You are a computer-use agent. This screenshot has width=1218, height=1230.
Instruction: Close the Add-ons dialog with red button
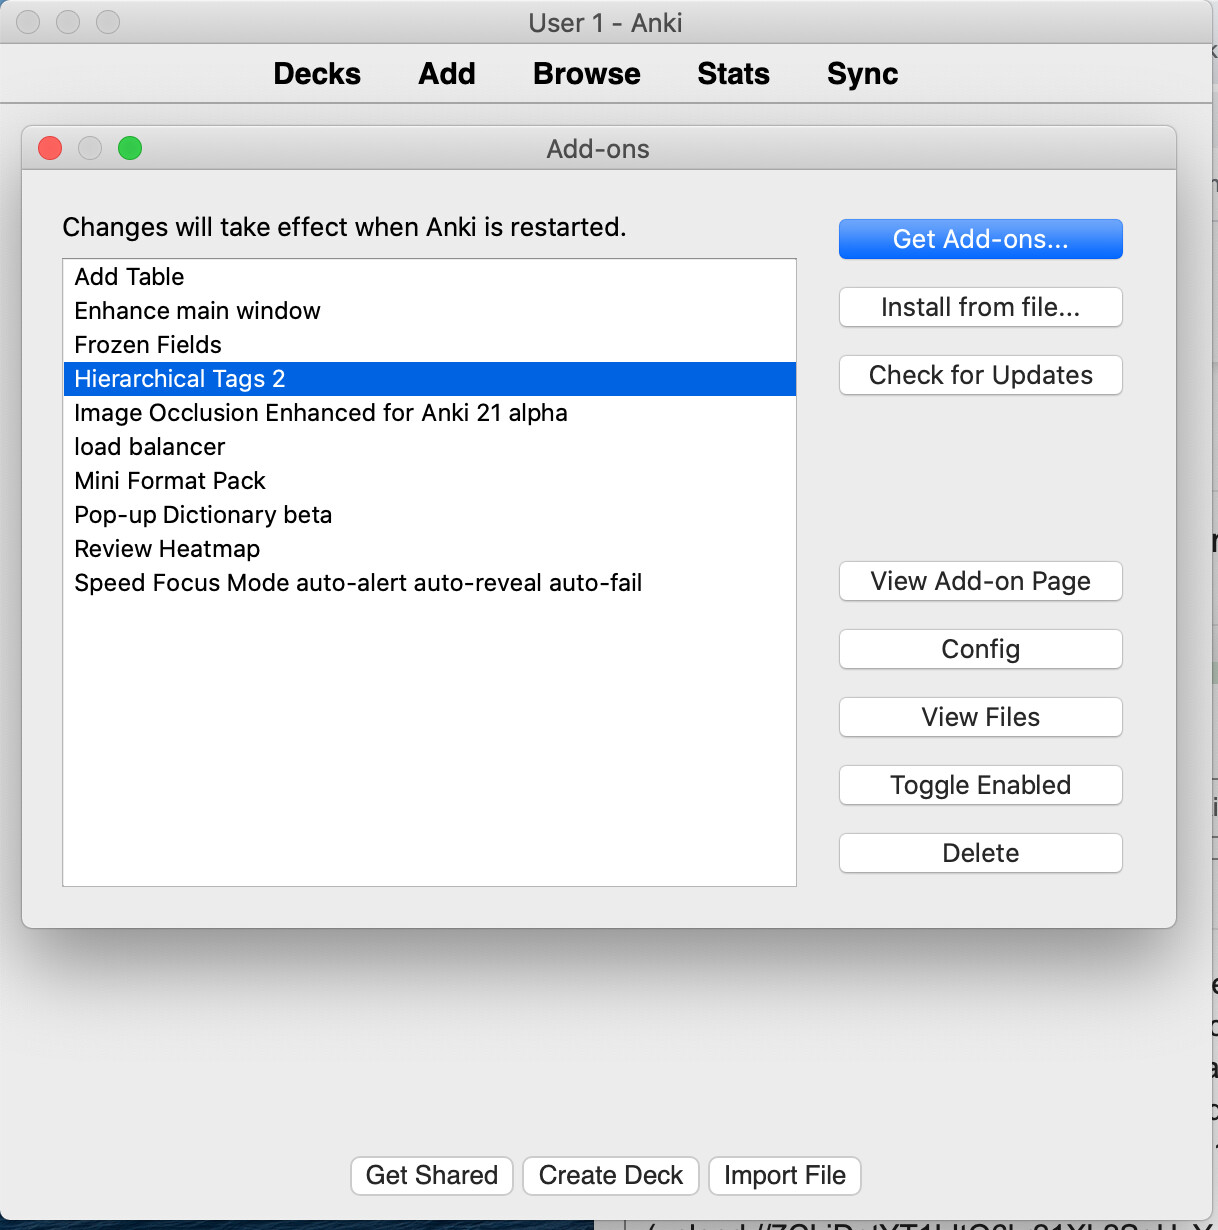coord(50,148)
